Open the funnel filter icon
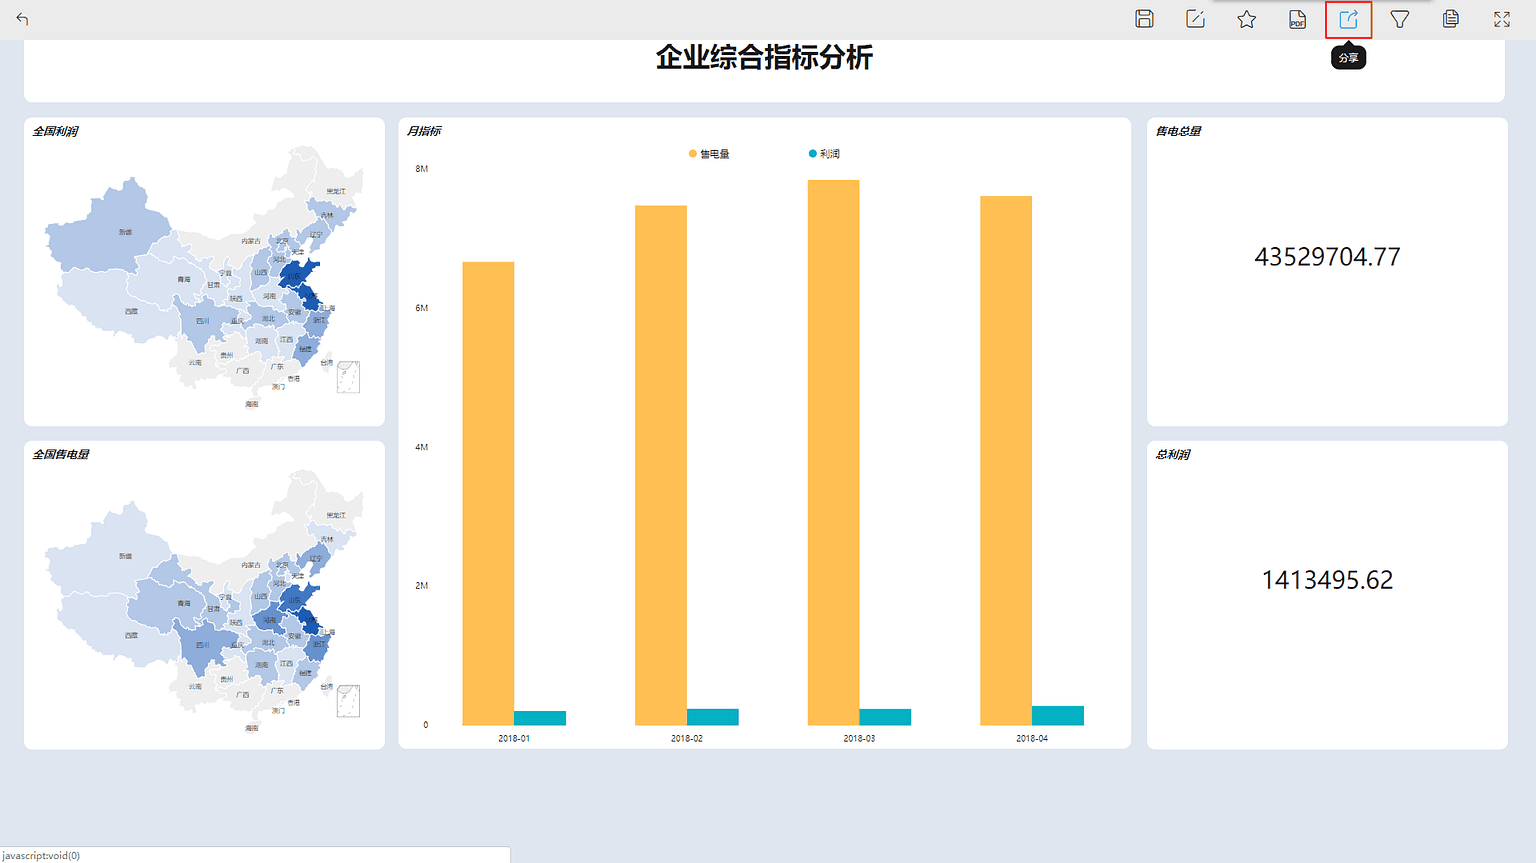Screen dimensions: 1536x863 tap(1400, 19)
